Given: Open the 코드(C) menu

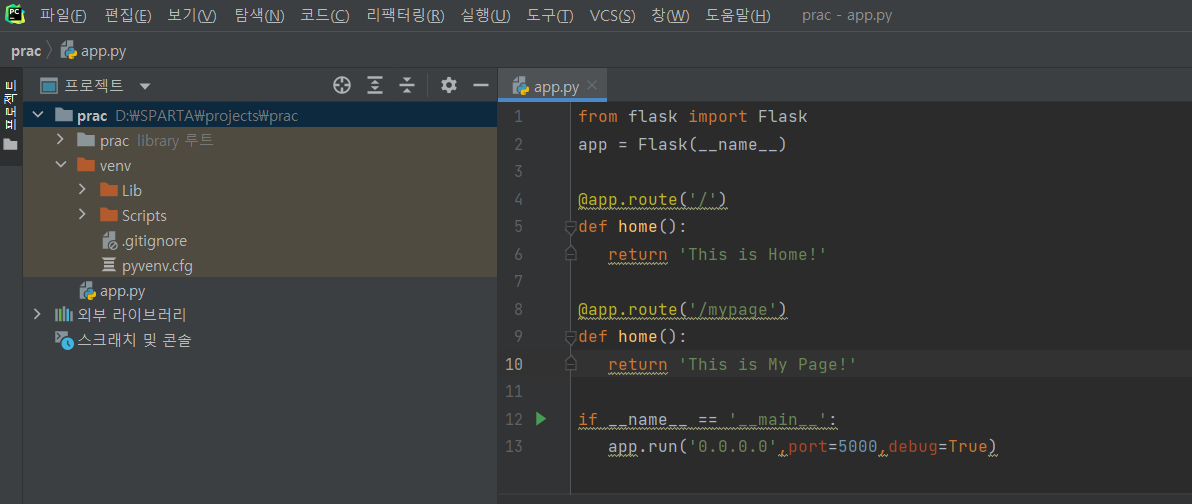Looking at the screenshot, I should pos(325,16).
